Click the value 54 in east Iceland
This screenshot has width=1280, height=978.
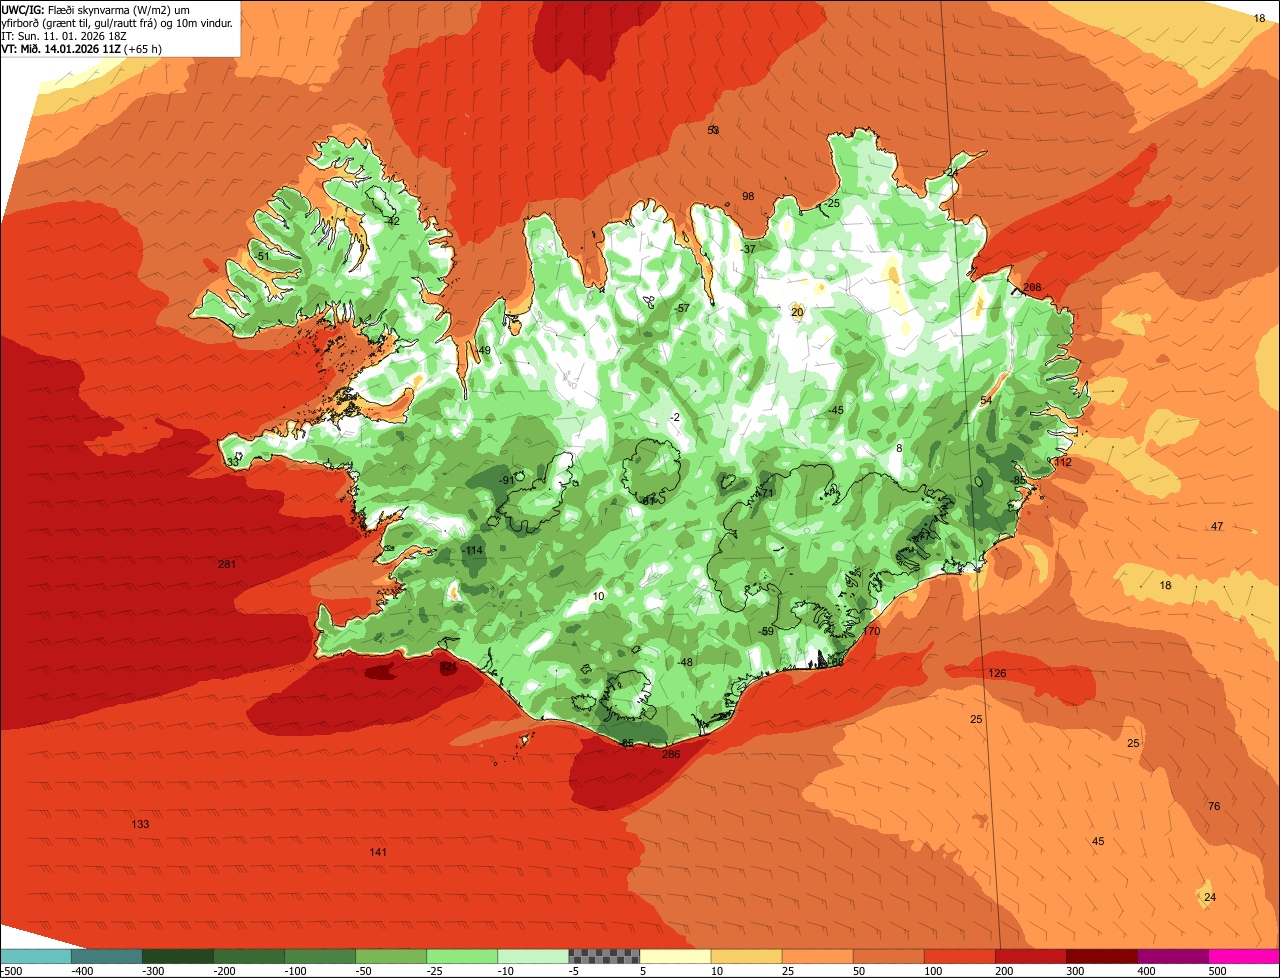pyautogui.click(x=986, y=400)
